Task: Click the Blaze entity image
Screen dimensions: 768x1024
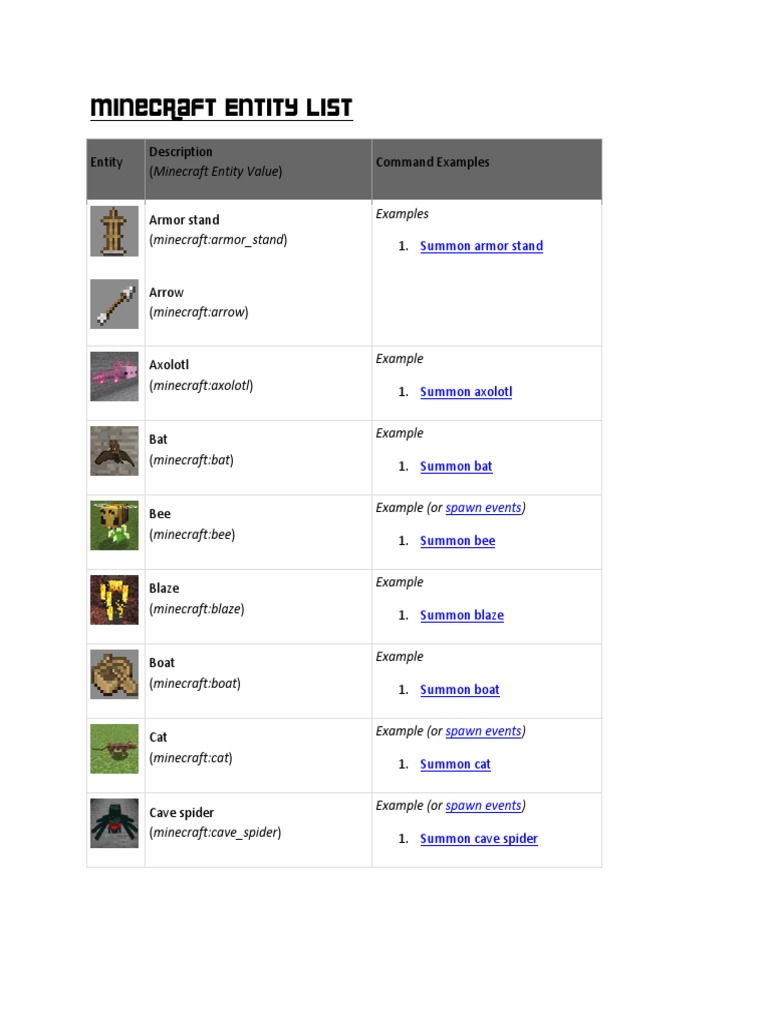Action: 114,600
